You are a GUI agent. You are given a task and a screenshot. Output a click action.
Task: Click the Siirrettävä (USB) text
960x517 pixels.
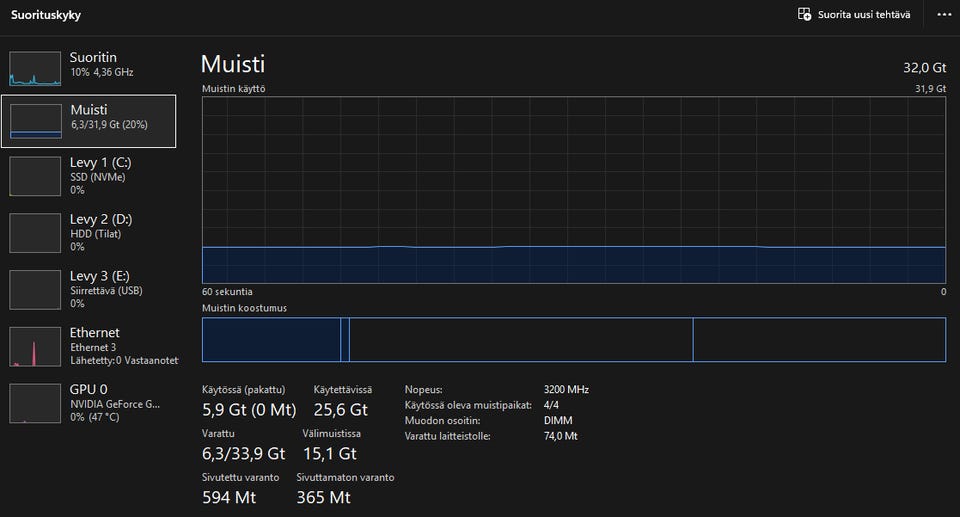(x=106, y=290)
